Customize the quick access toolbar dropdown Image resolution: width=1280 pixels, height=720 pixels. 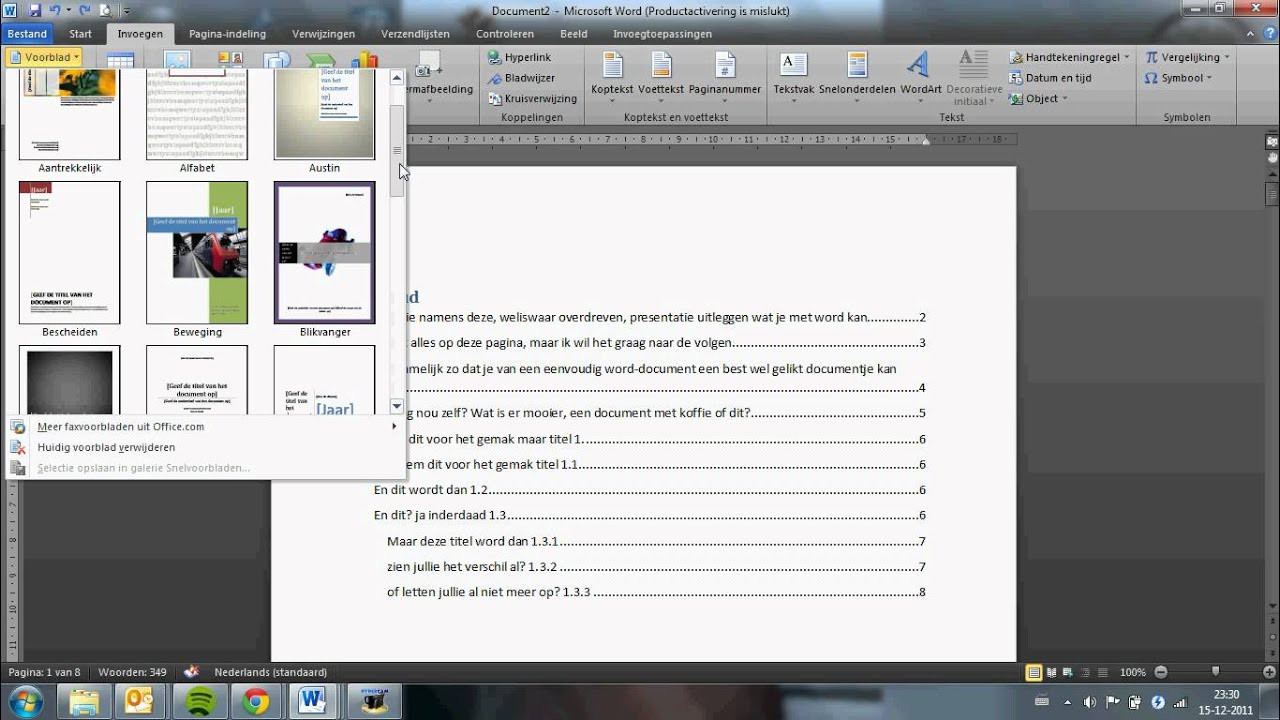[x=126, y=12]
